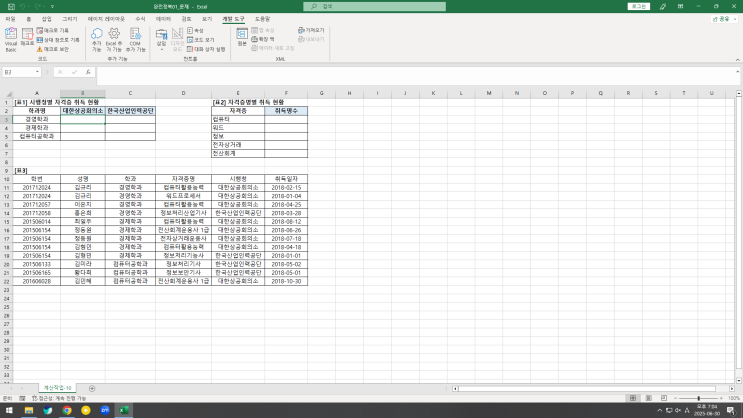Open the File (파일) menu
Screen dimensions: 743x418
click(10, 19)
